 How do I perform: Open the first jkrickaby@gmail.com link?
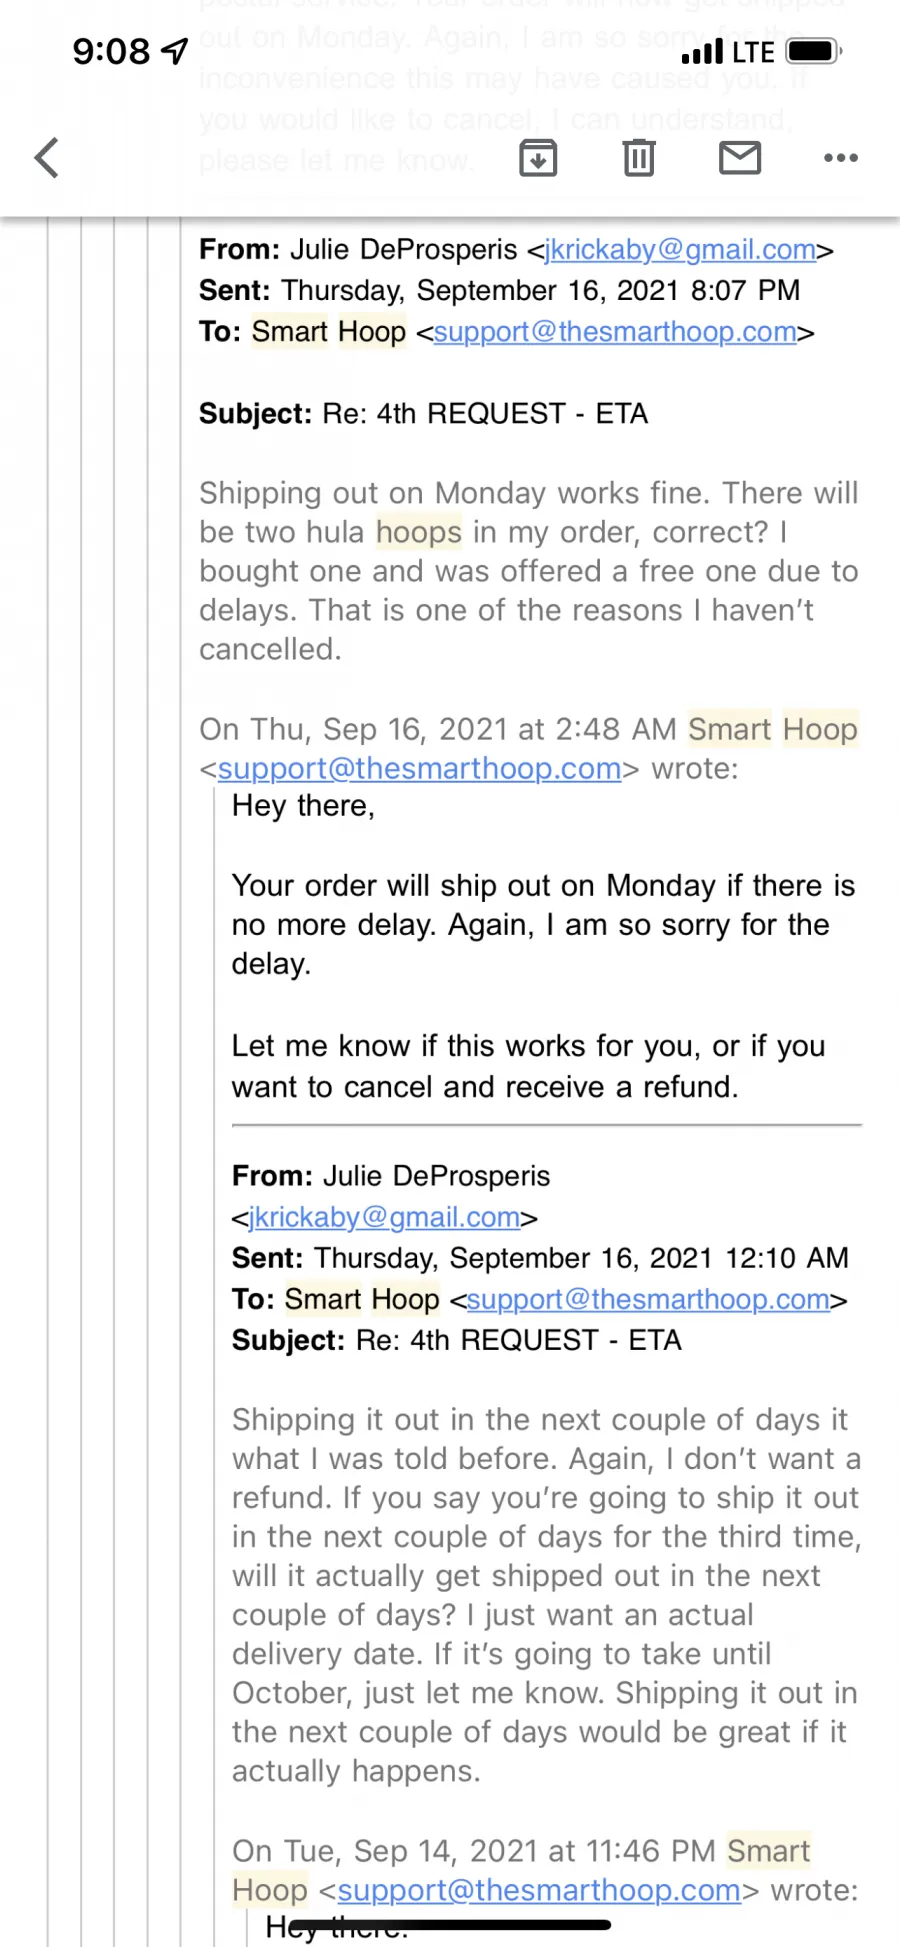680,250
